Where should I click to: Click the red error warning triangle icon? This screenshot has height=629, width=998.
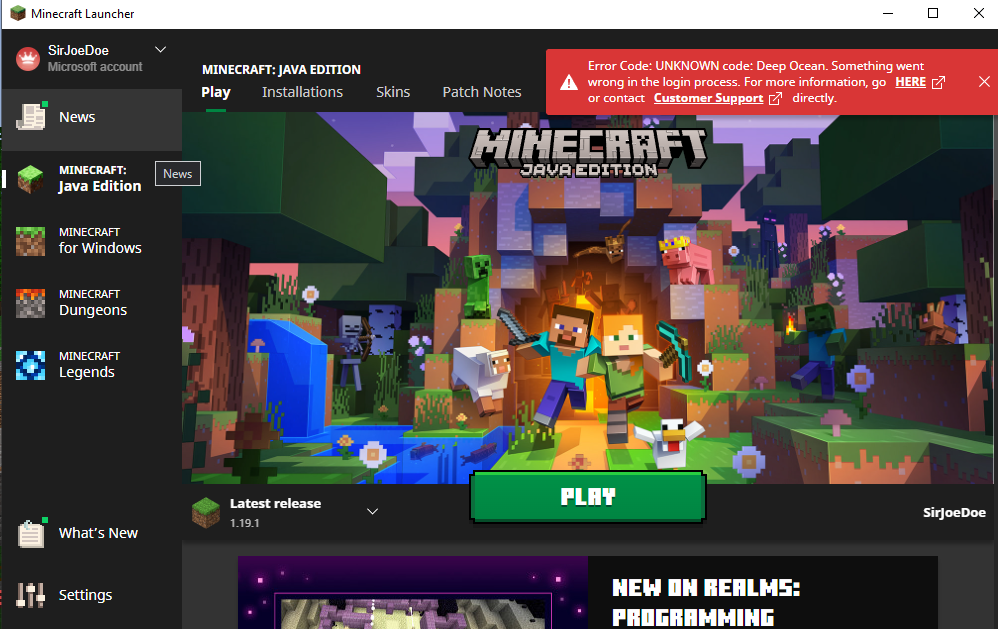click(568, 82)
